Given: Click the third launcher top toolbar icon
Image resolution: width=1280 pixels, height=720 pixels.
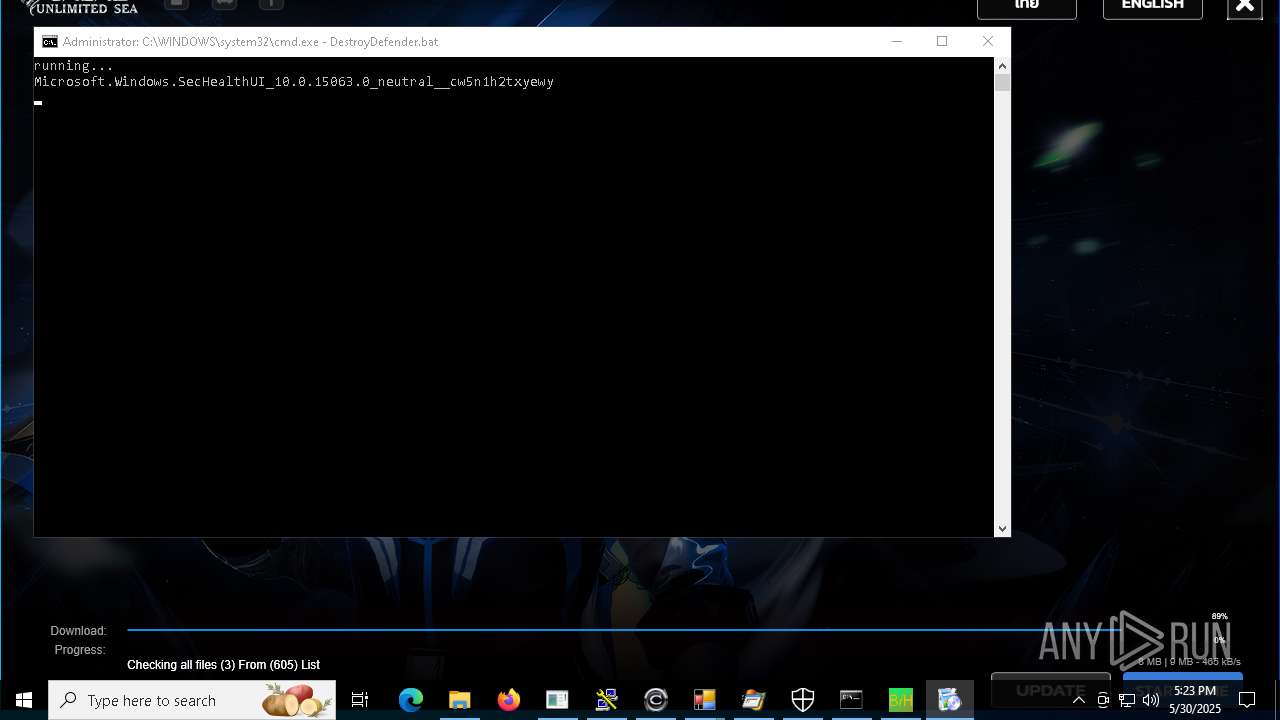Looking at the screenshot, I should (x=271, y=4).
